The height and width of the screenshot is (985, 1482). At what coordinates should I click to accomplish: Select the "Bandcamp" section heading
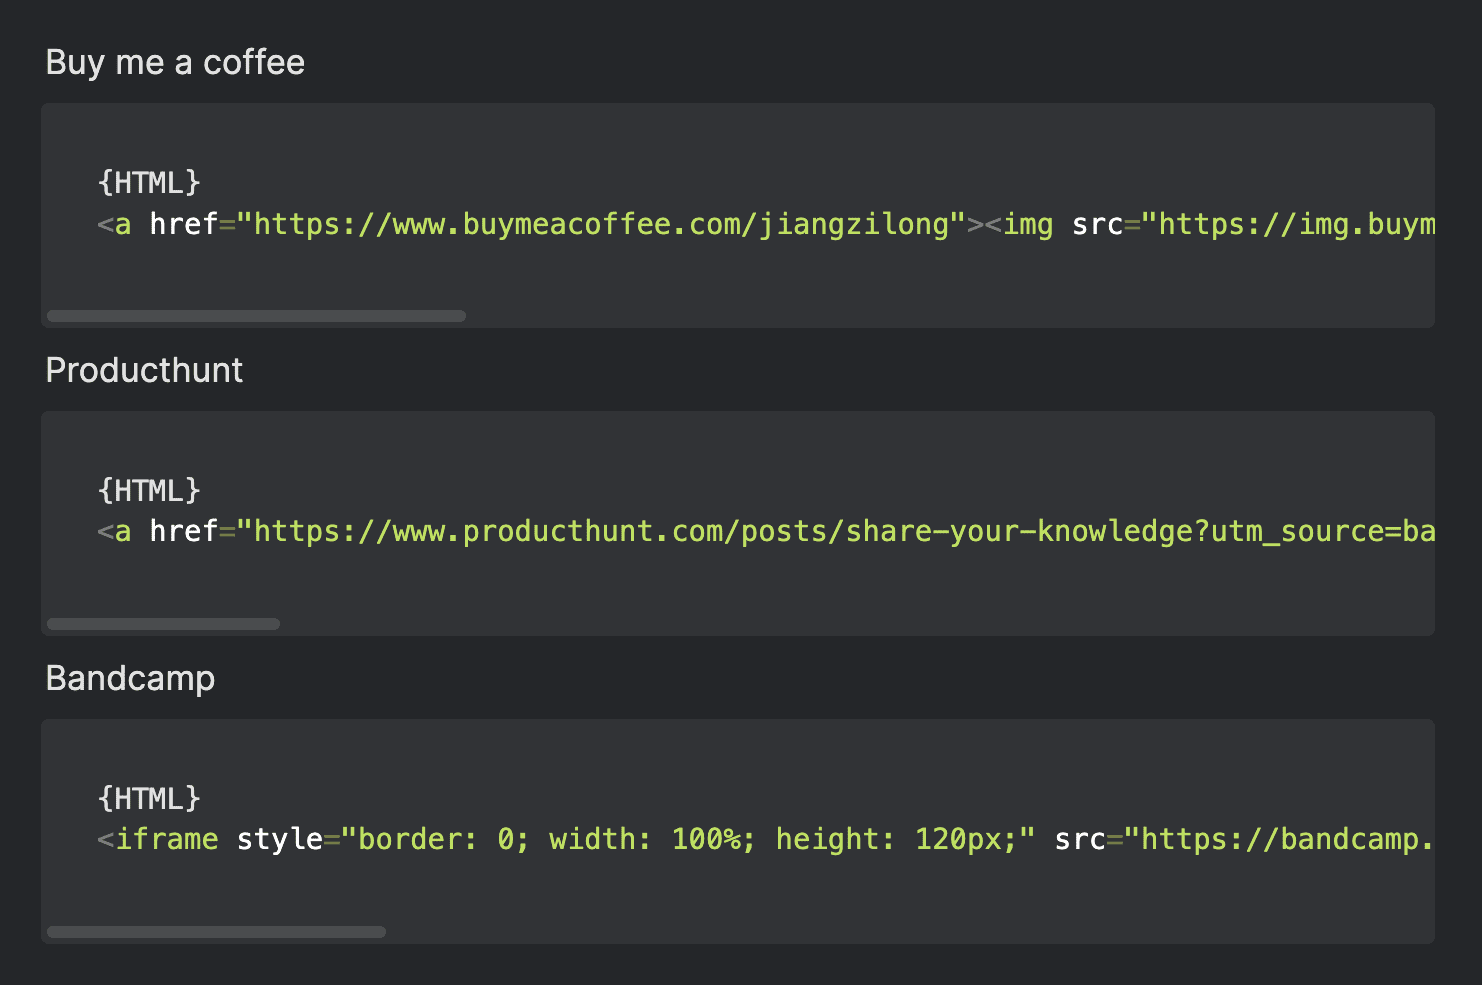[130, 679]
